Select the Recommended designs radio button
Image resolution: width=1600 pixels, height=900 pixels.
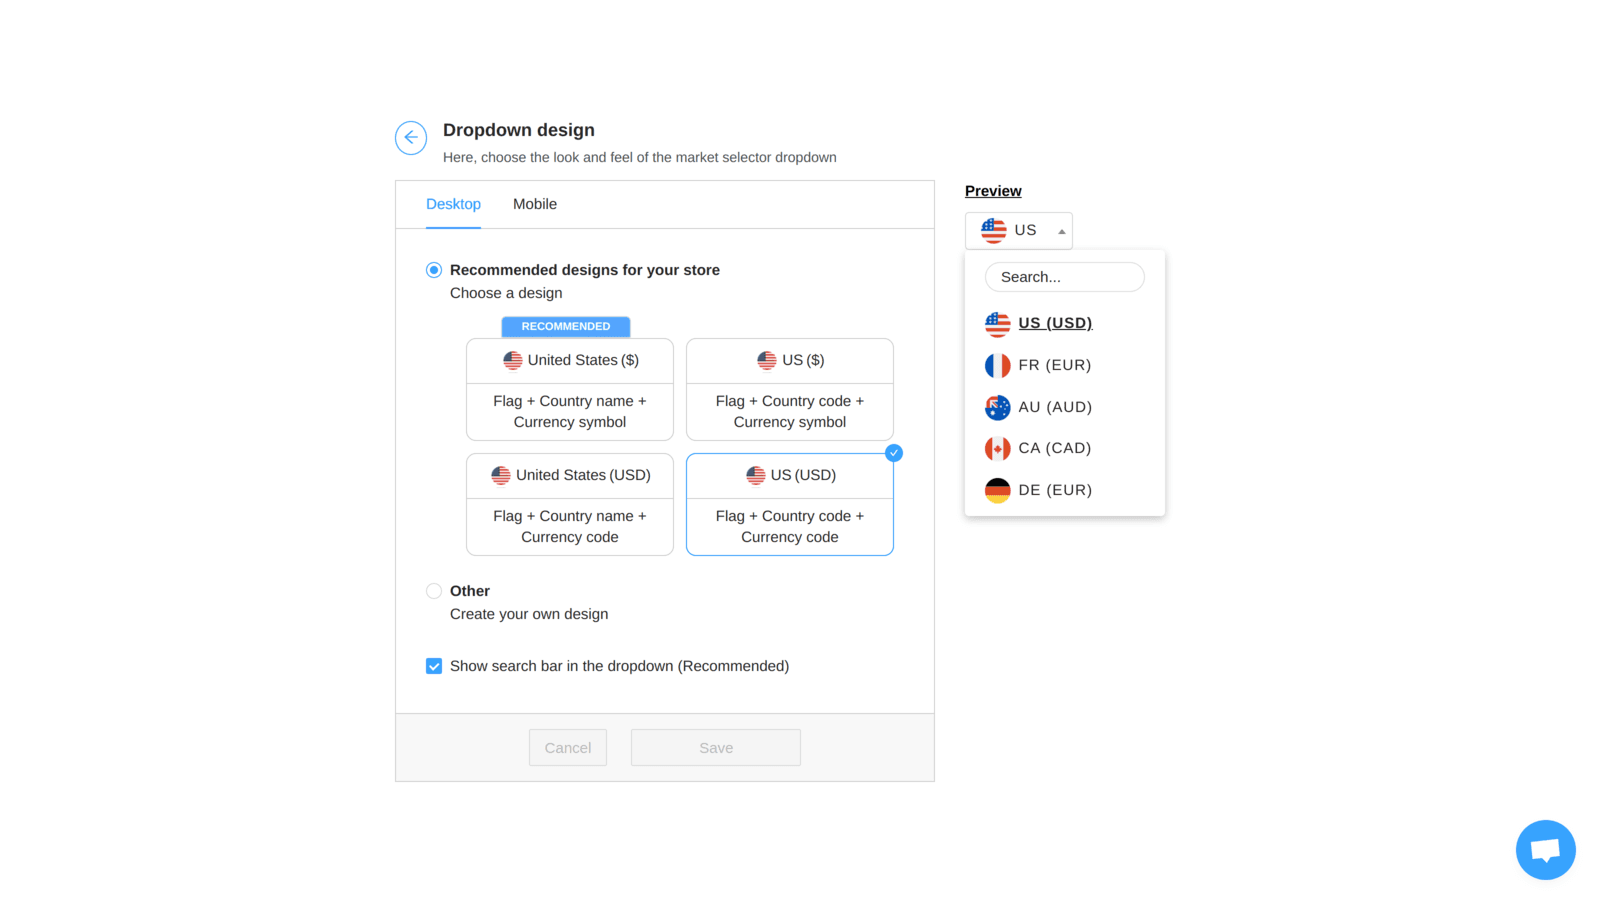point(434,269)
